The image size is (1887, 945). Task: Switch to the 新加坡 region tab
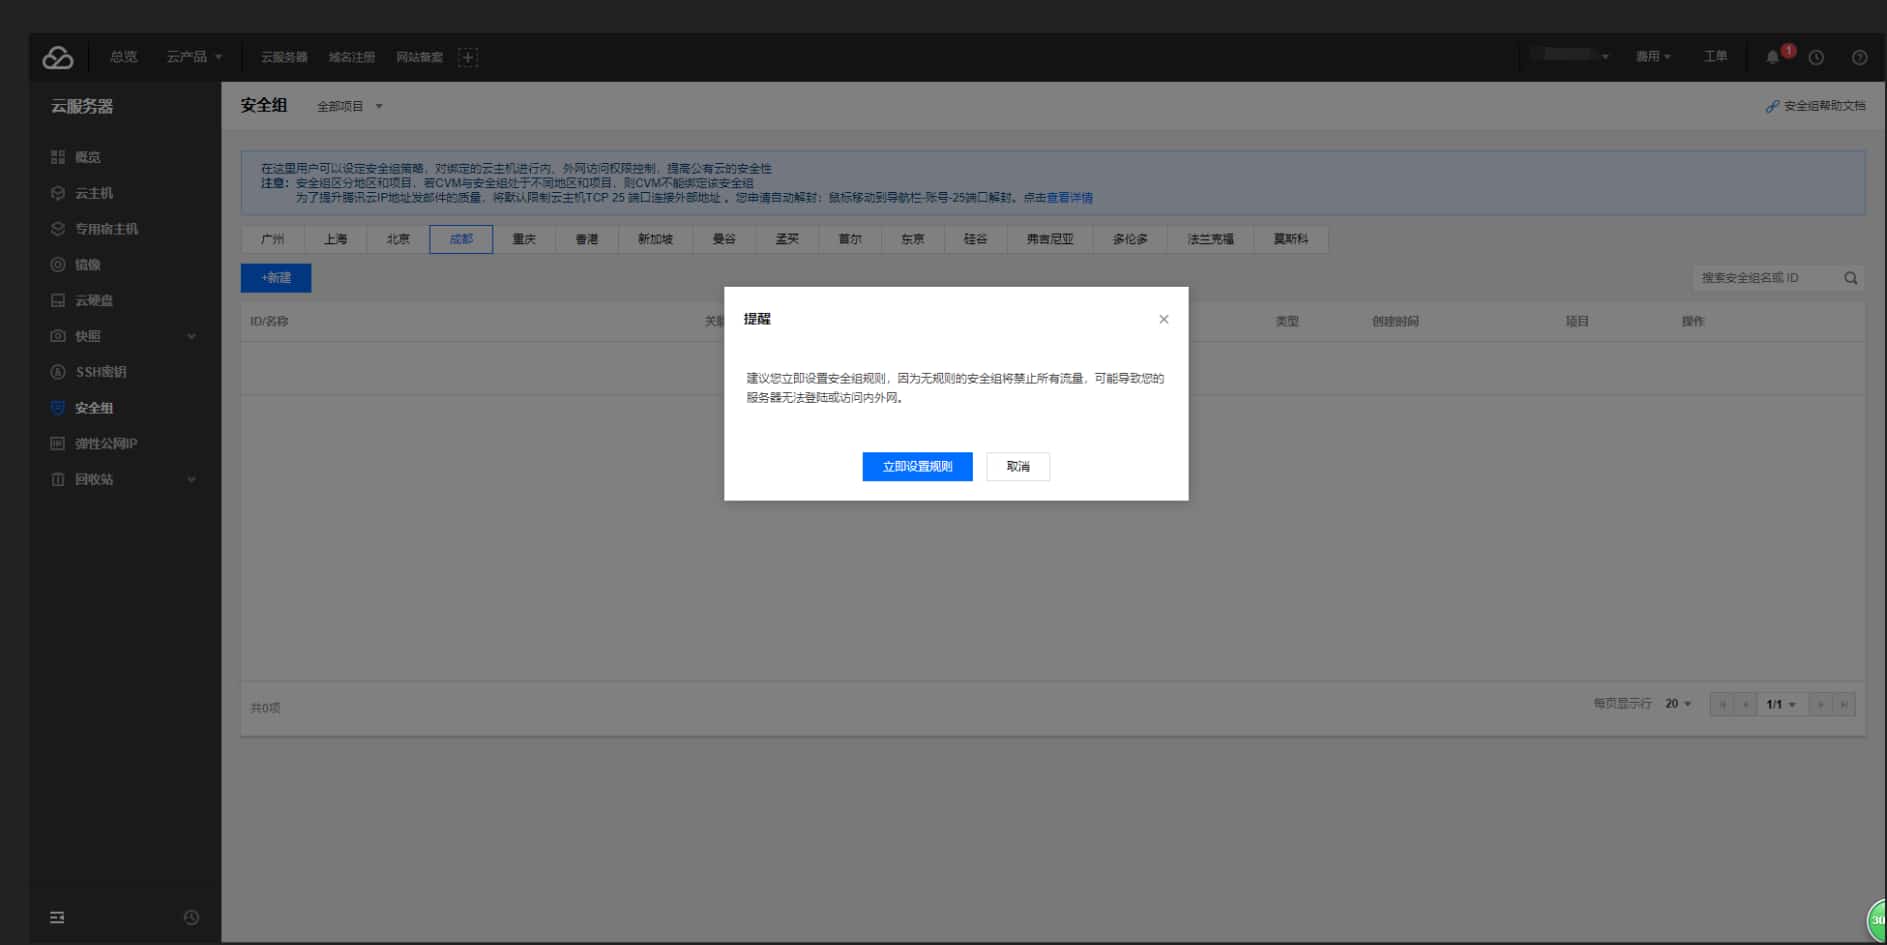pos(655,239)
